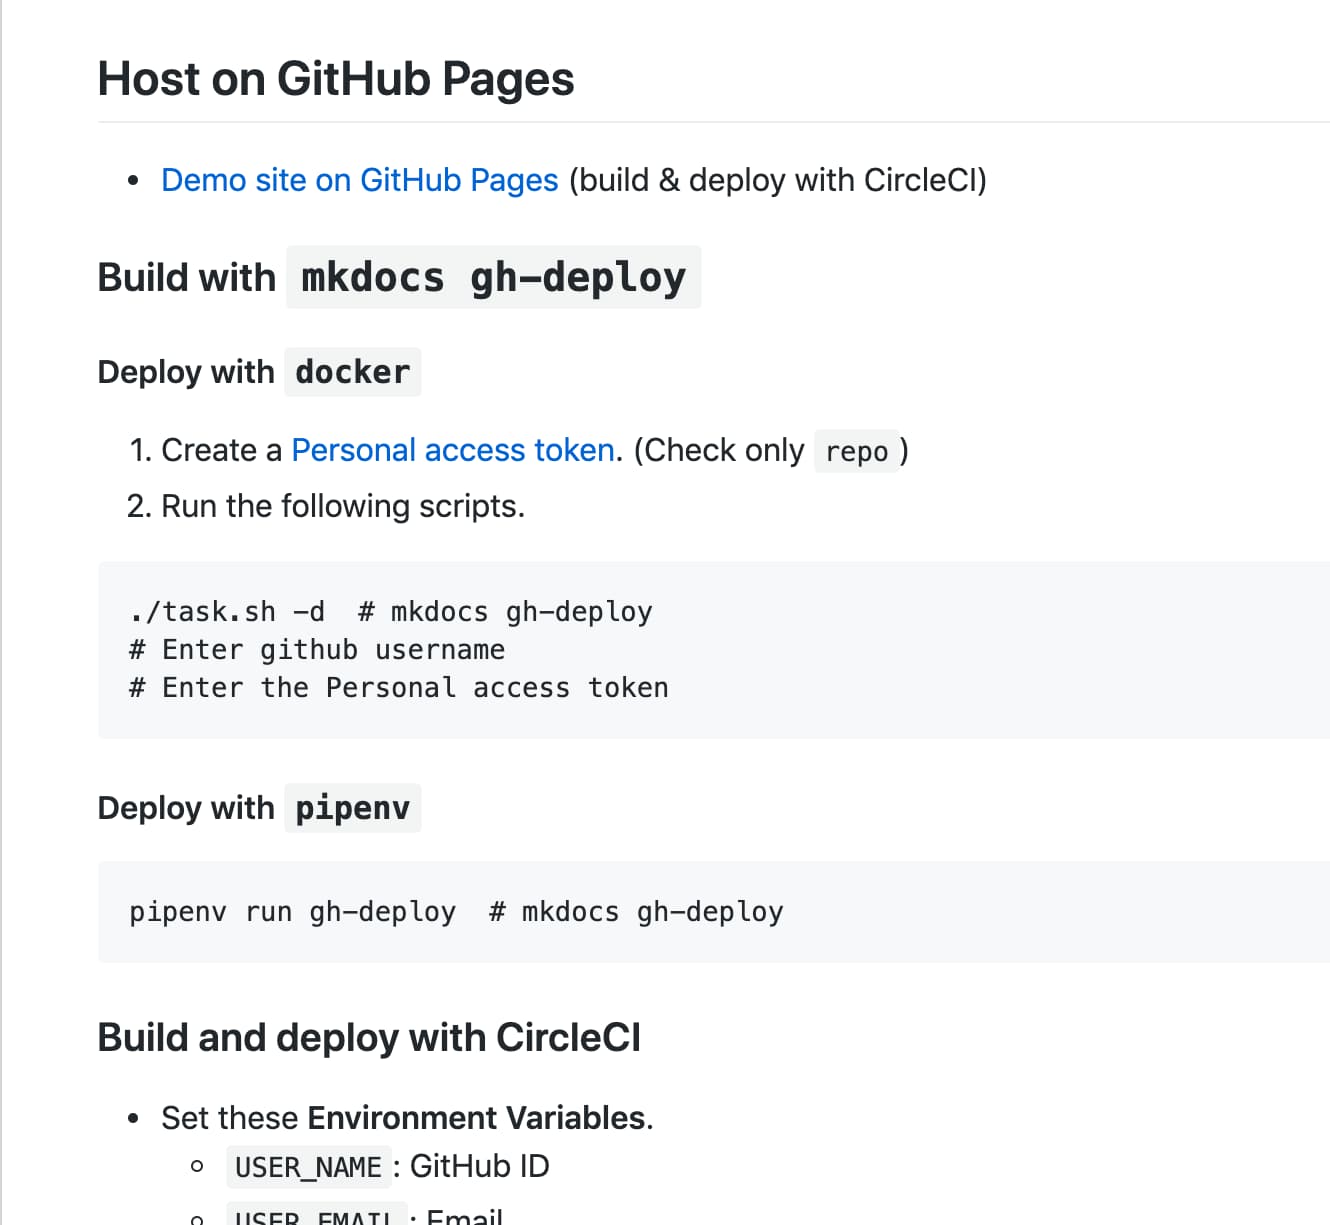
Task: Click the build & deploy with CircleCI note
Action: click(777, 180)
